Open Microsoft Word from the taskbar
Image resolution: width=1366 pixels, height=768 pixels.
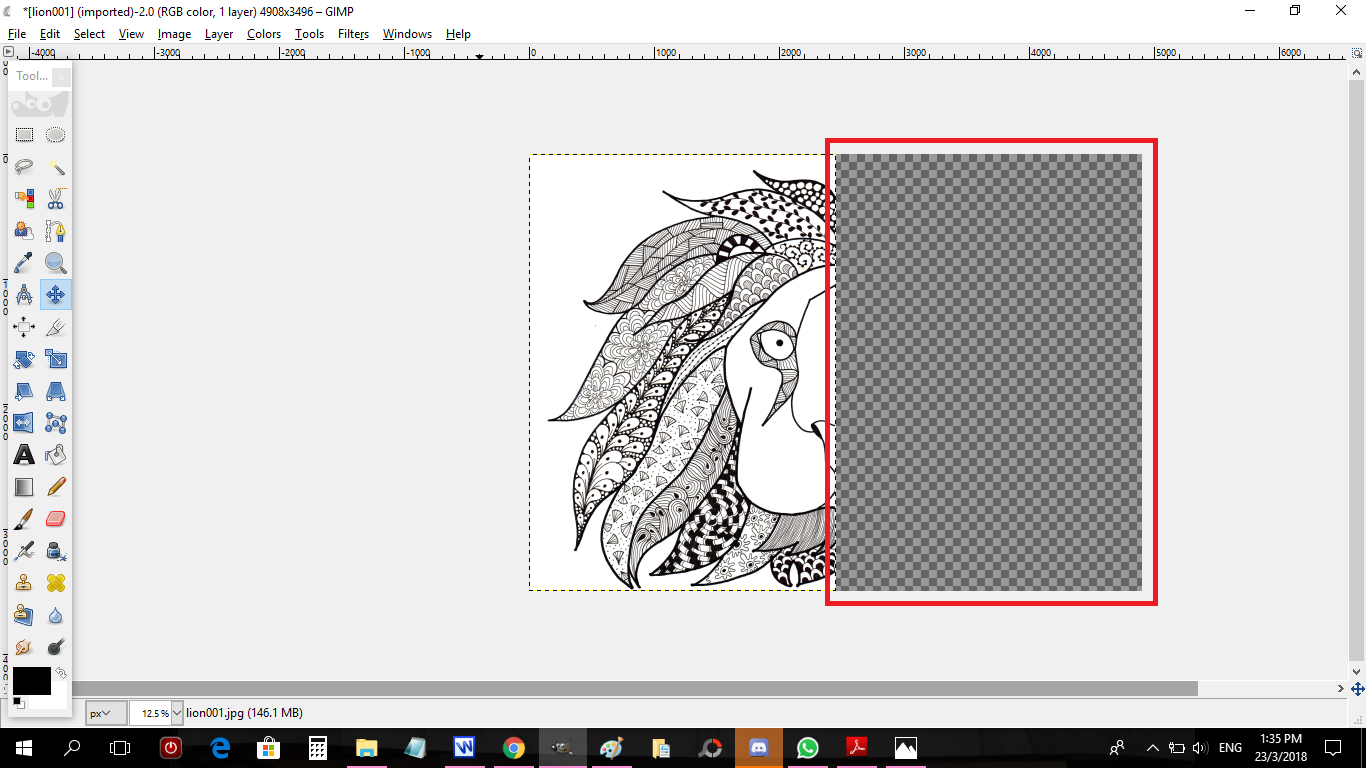[464, 747]
